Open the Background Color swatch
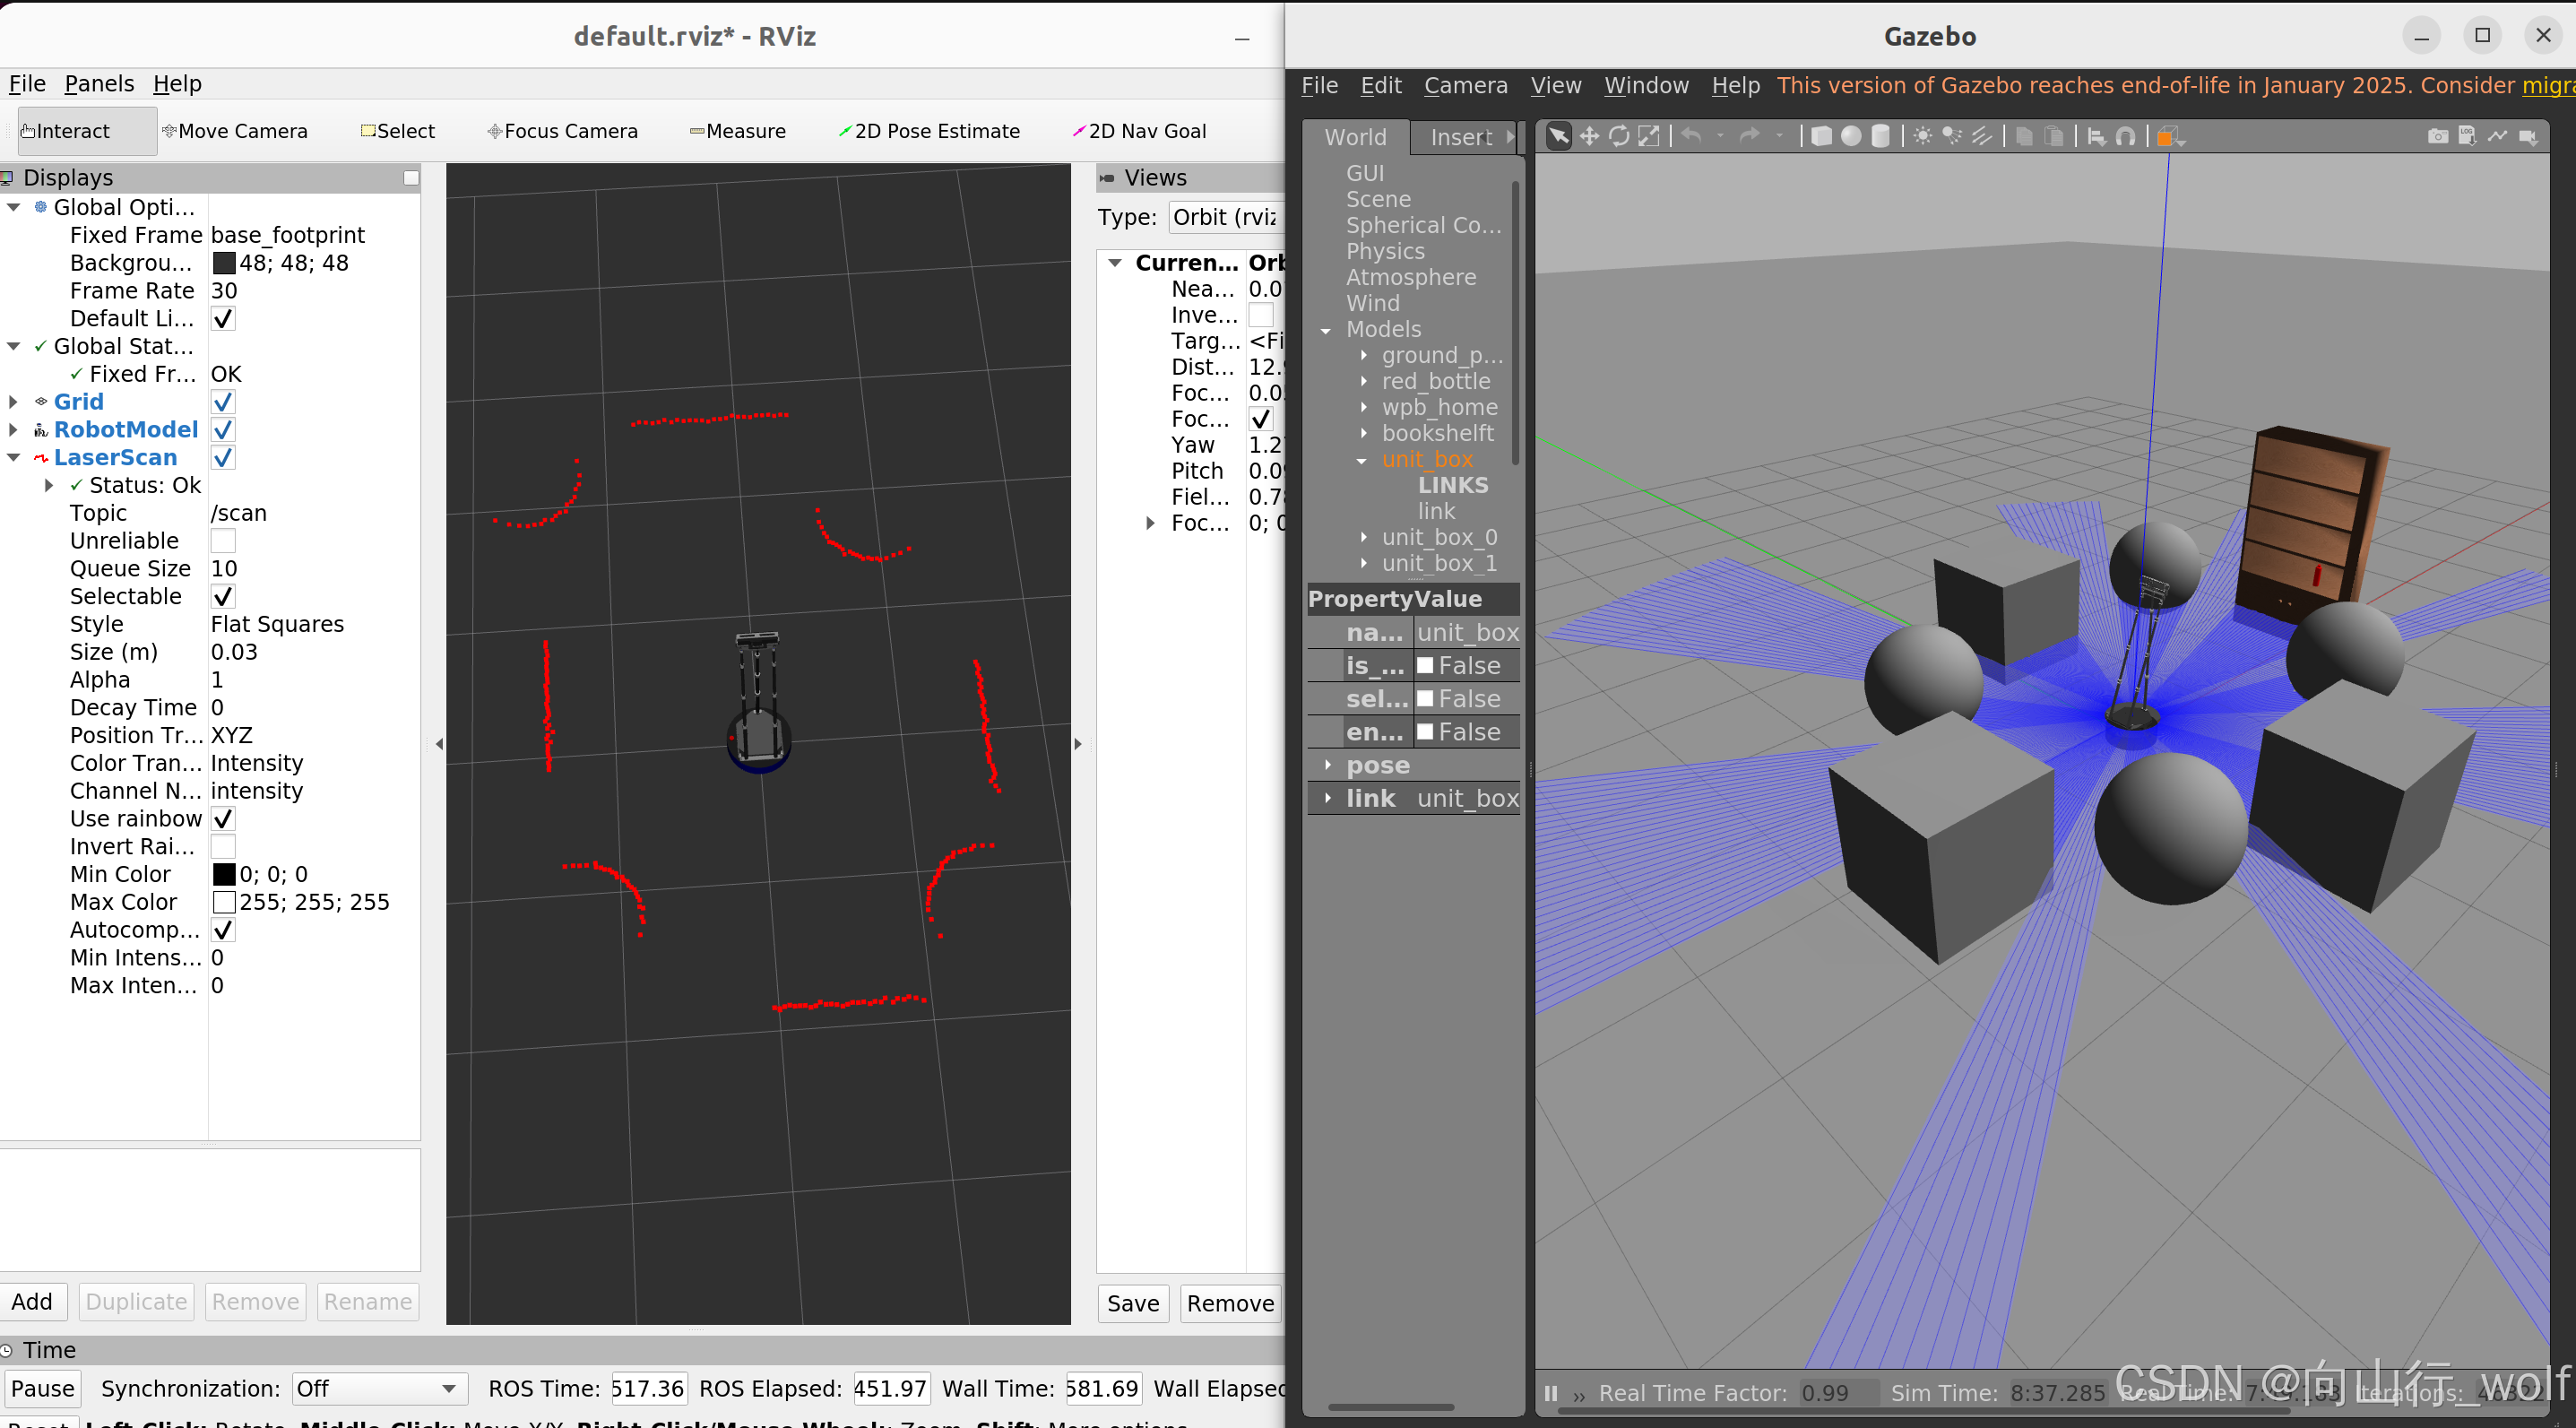The width and height of the screenshot is (2576, 1428). point(224,263)
